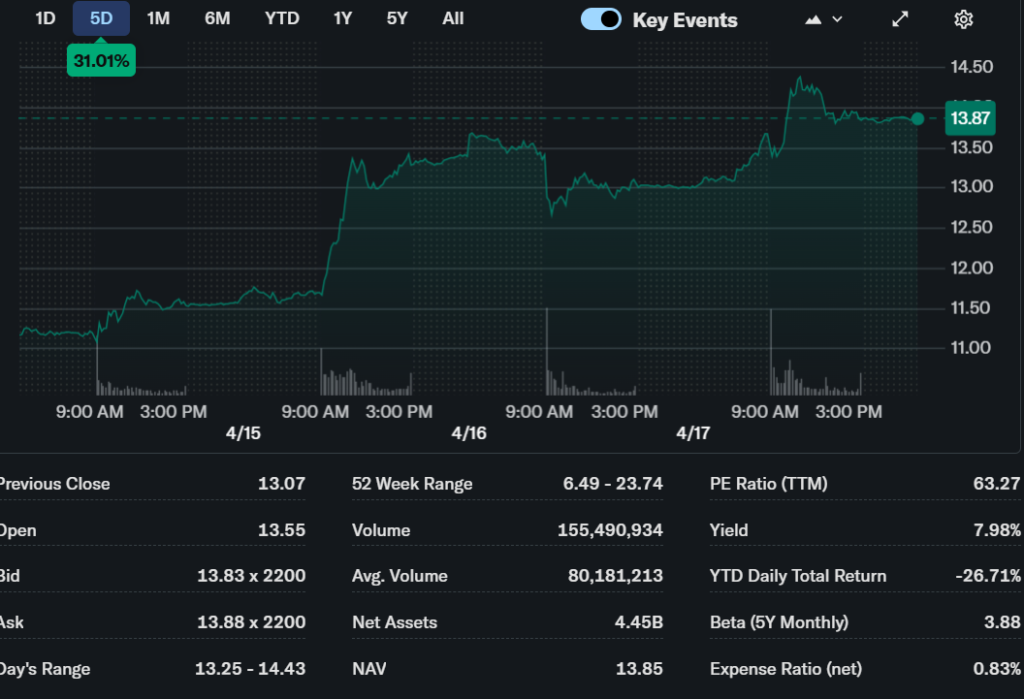Screen dimensions: 1024x699
Task: Click the mountain chart type icon
Action: pos(813,19)
